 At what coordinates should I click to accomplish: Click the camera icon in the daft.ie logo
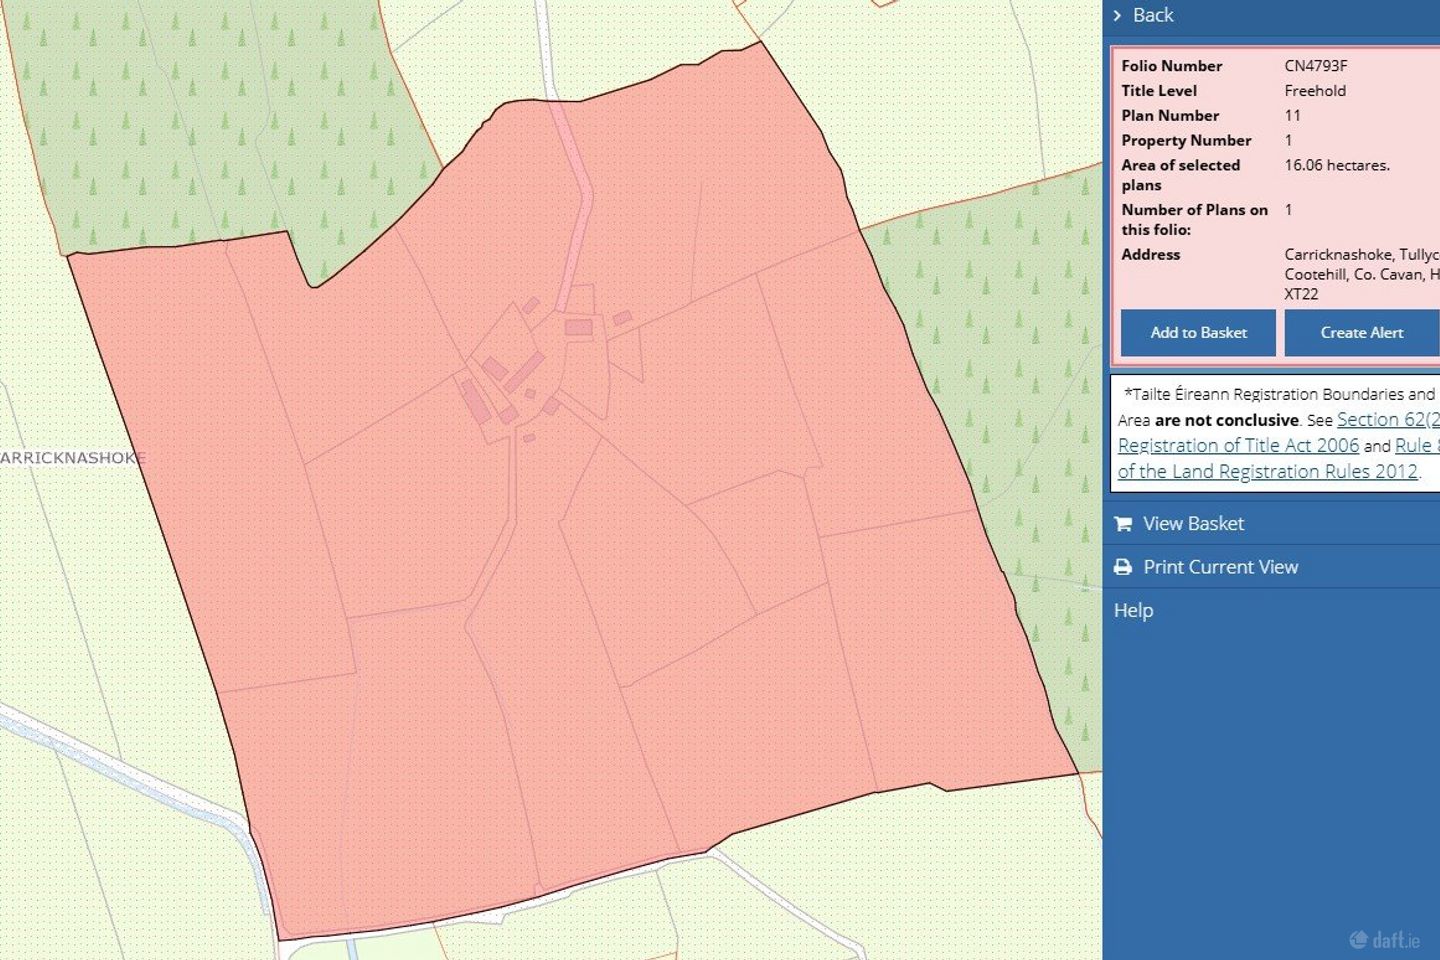(x=1358, y=938)
